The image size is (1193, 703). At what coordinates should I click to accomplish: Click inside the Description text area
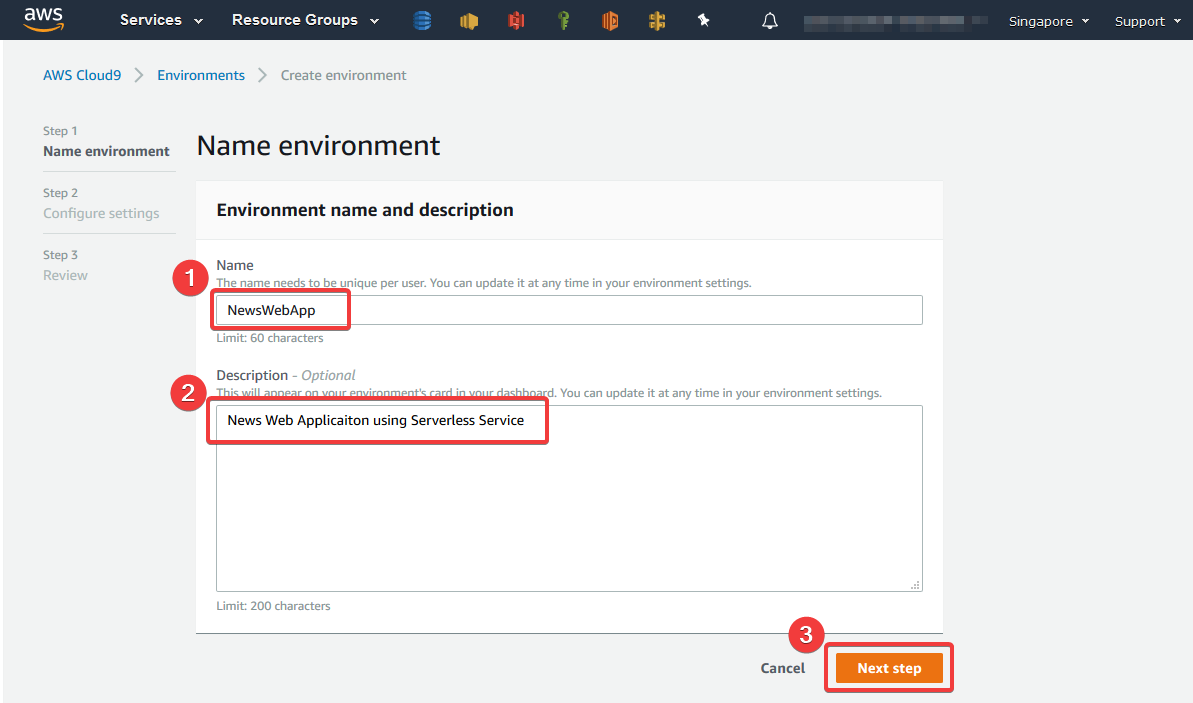click(569, 498)
